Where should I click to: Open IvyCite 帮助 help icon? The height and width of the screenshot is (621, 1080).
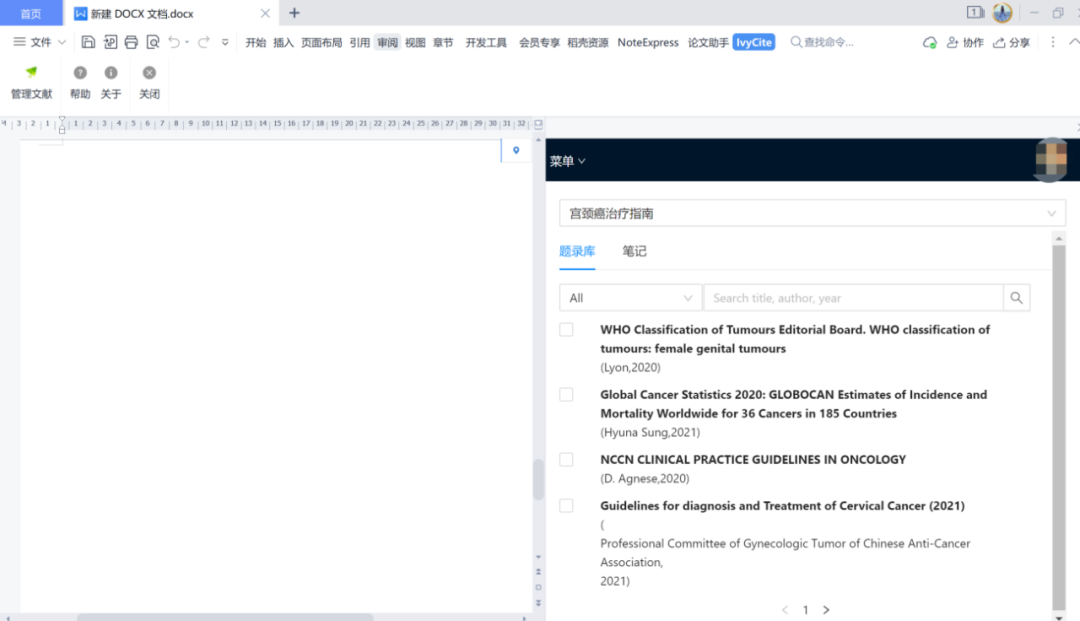(80, 82)
